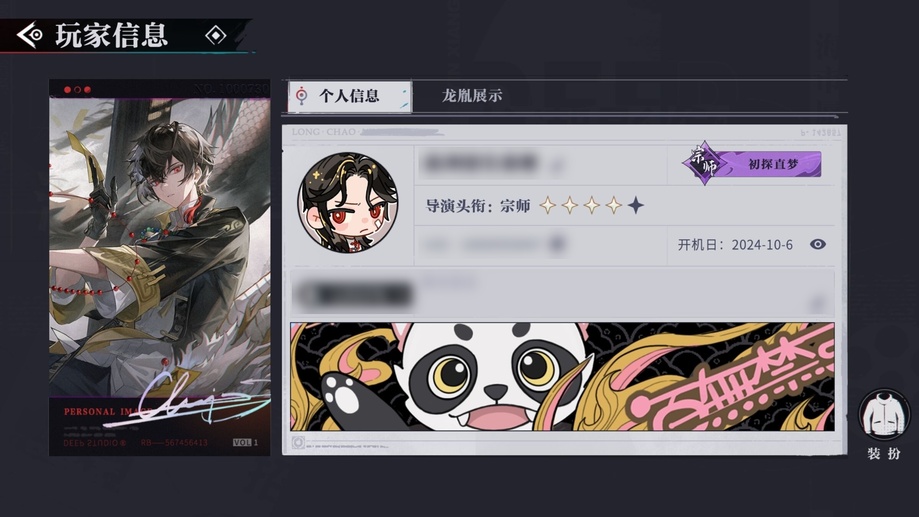Open the 装扮 outfit jacket icon

[x=884, y=415]
